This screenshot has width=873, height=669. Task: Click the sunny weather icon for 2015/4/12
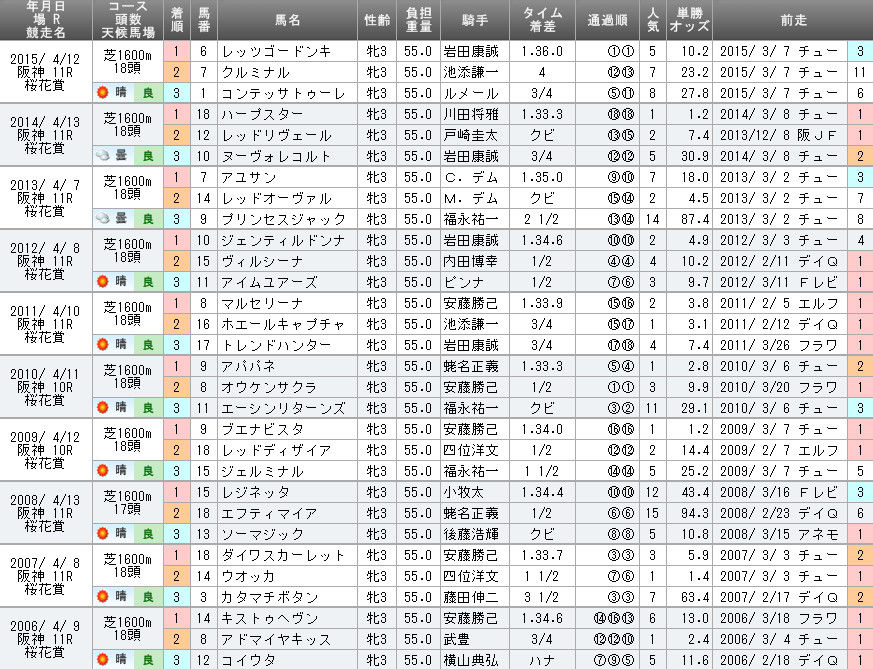tap(102, 92)
